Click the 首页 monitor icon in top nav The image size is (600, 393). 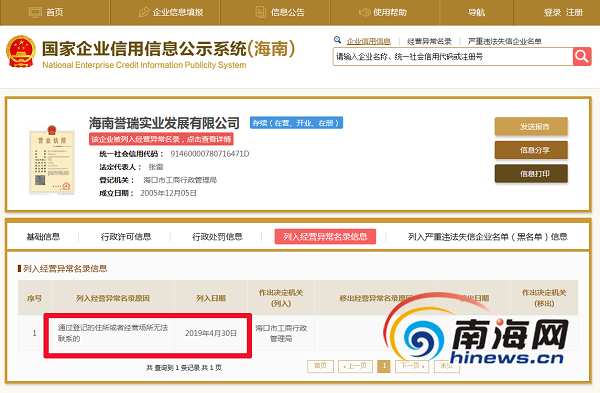tap(36, 13)
